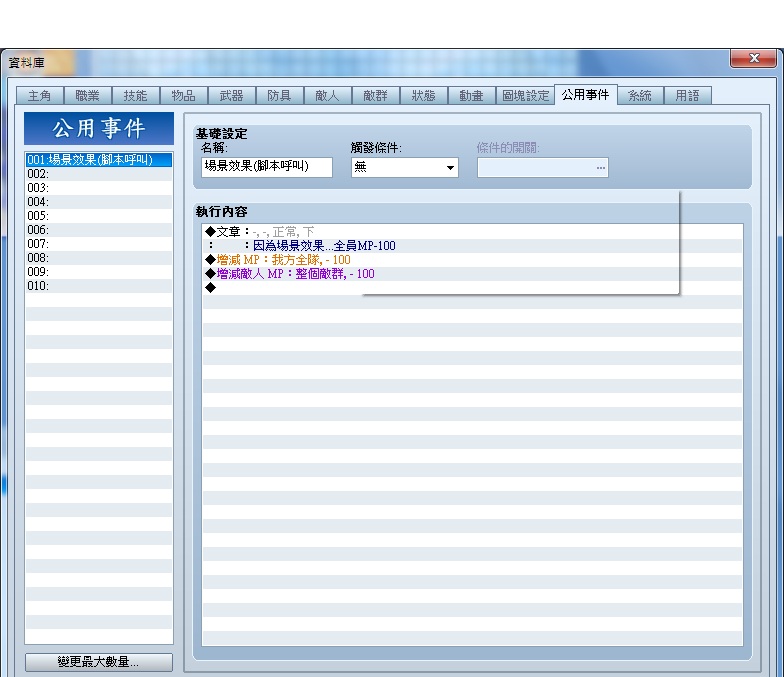Switch to the 主角 tab
Image resolution: width=784 pixels, height=677 pixels.
(40, 95)
